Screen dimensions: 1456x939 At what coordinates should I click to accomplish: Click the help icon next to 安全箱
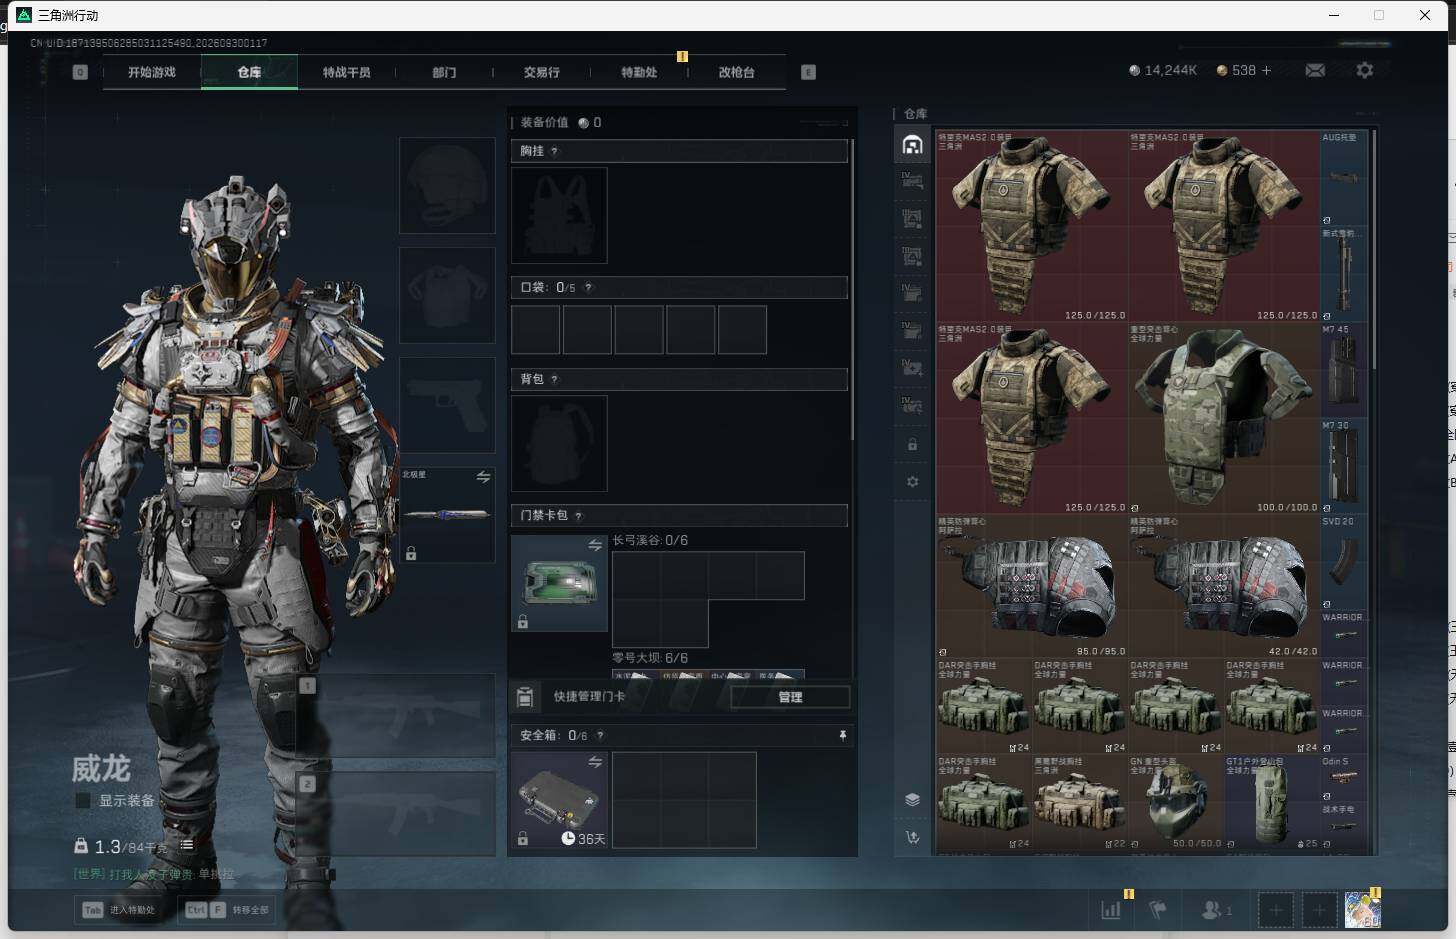[x=600, y=735]
